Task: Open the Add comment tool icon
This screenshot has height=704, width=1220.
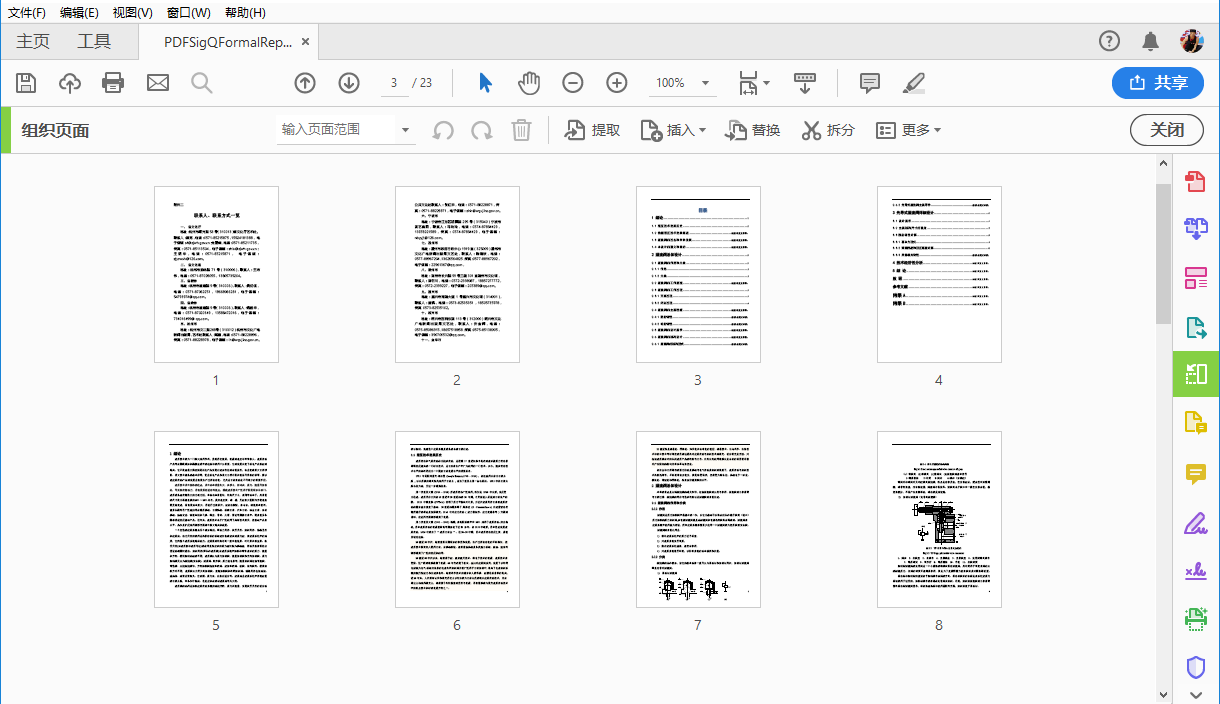Action: (x=870, y=83)
